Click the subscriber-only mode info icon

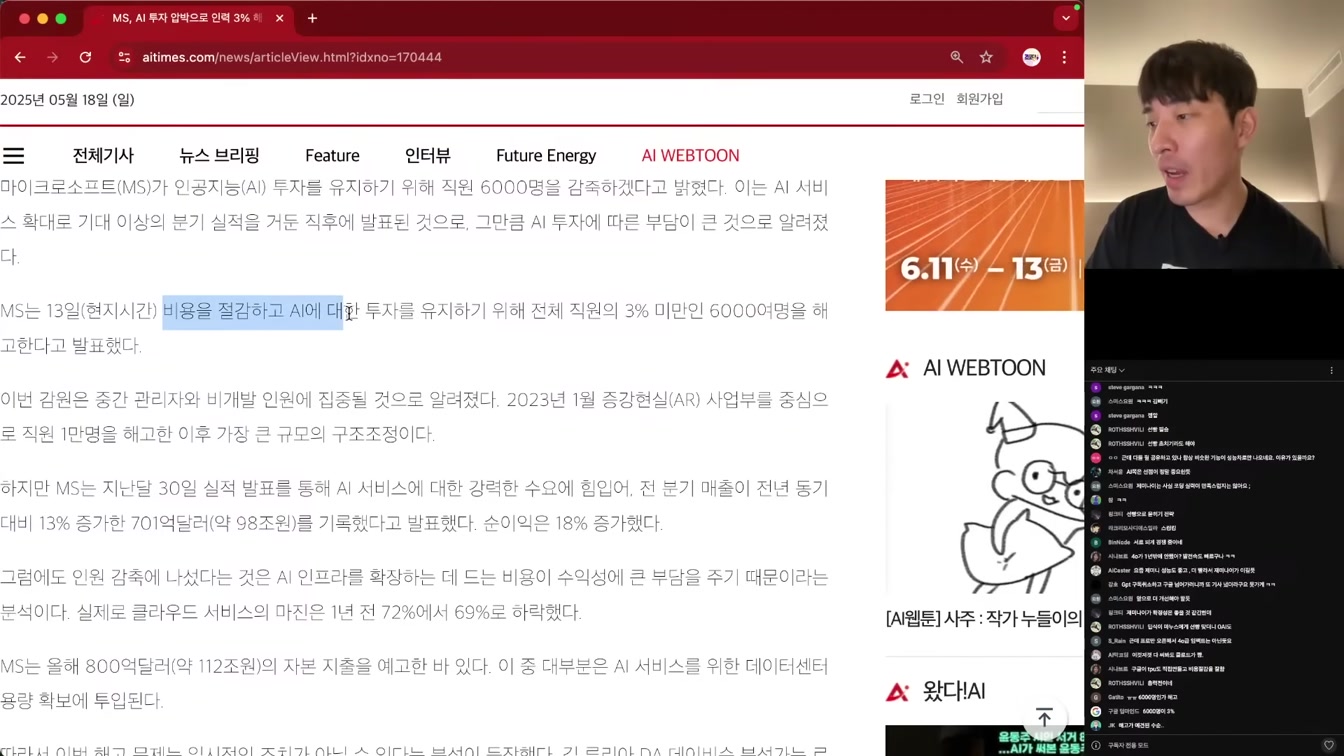coord(1096,745)
